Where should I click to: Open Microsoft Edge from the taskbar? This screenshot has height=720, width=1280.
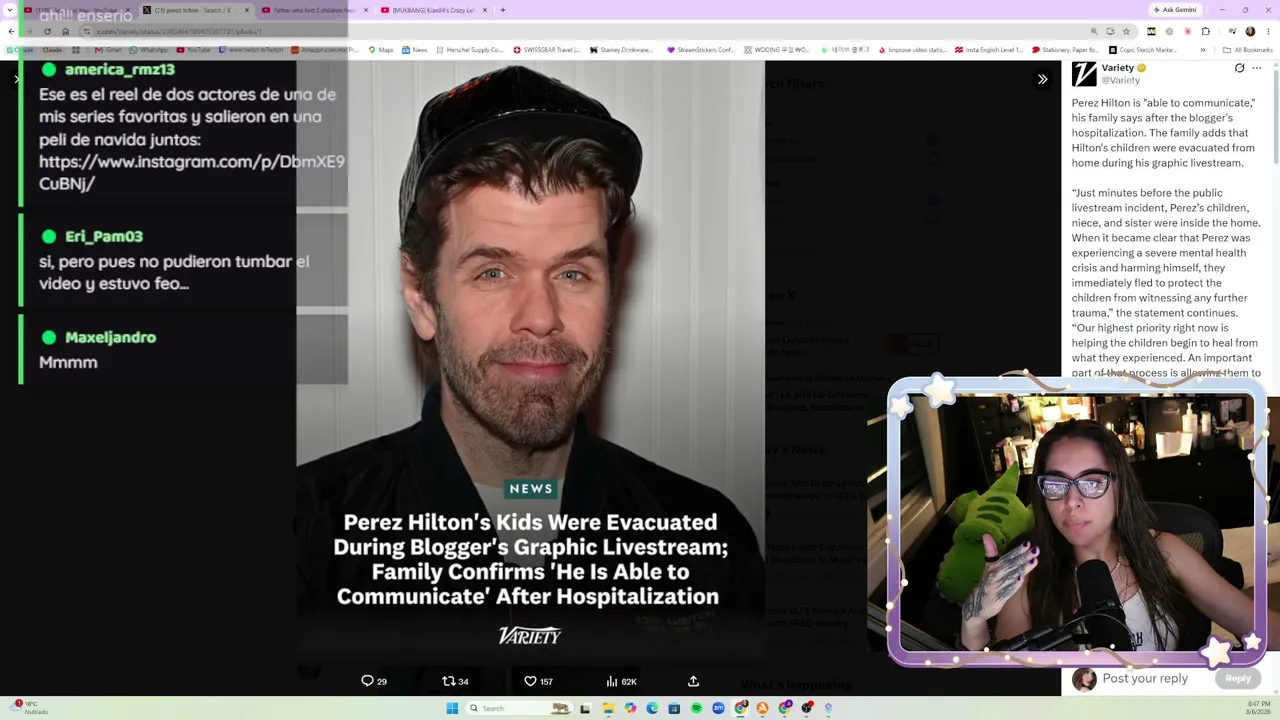[652, 708]
